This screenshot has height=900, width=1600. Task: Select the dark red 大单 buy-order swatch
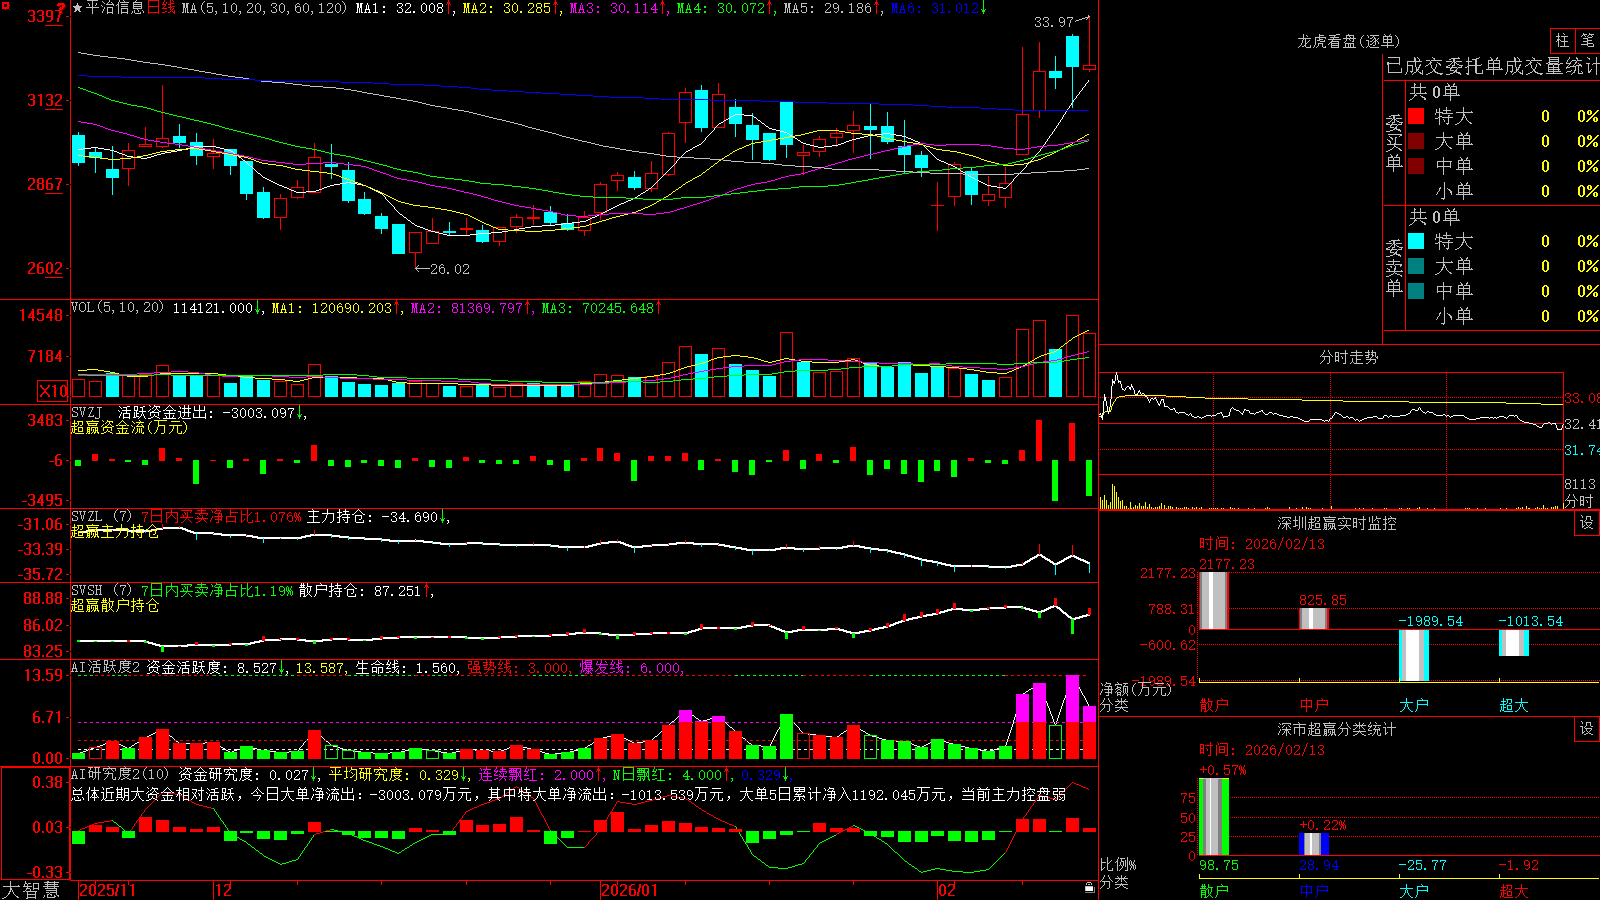click(x=1416, y=141)
